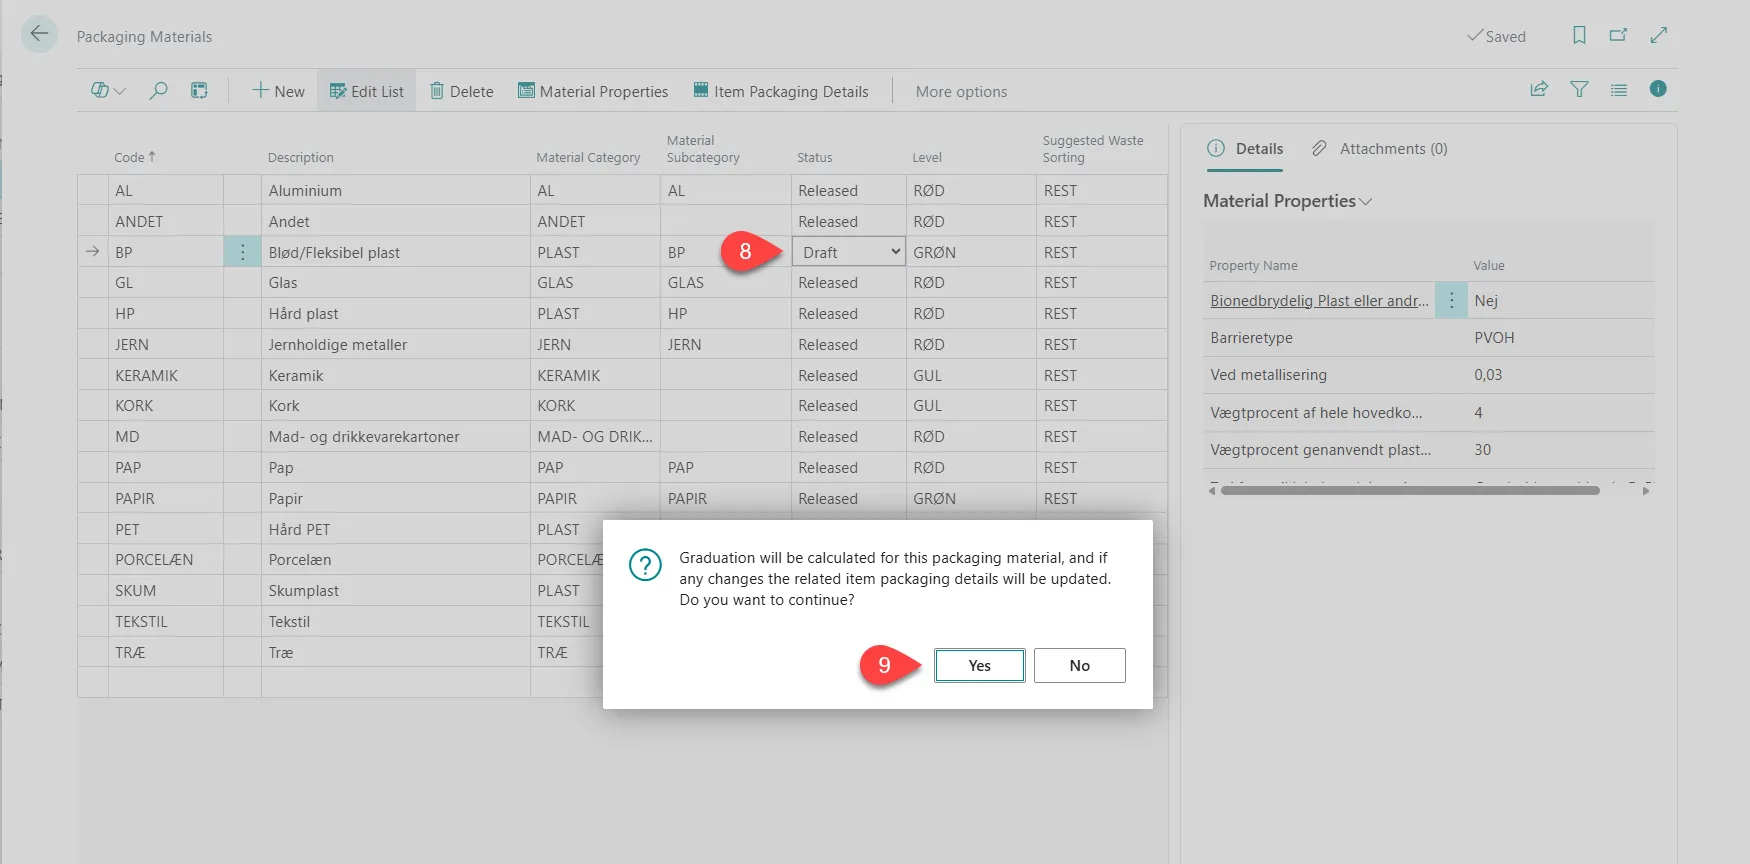This screenshot has width=1750, height=864.
Task: Select the GL code cell
Action: [165, 282]
